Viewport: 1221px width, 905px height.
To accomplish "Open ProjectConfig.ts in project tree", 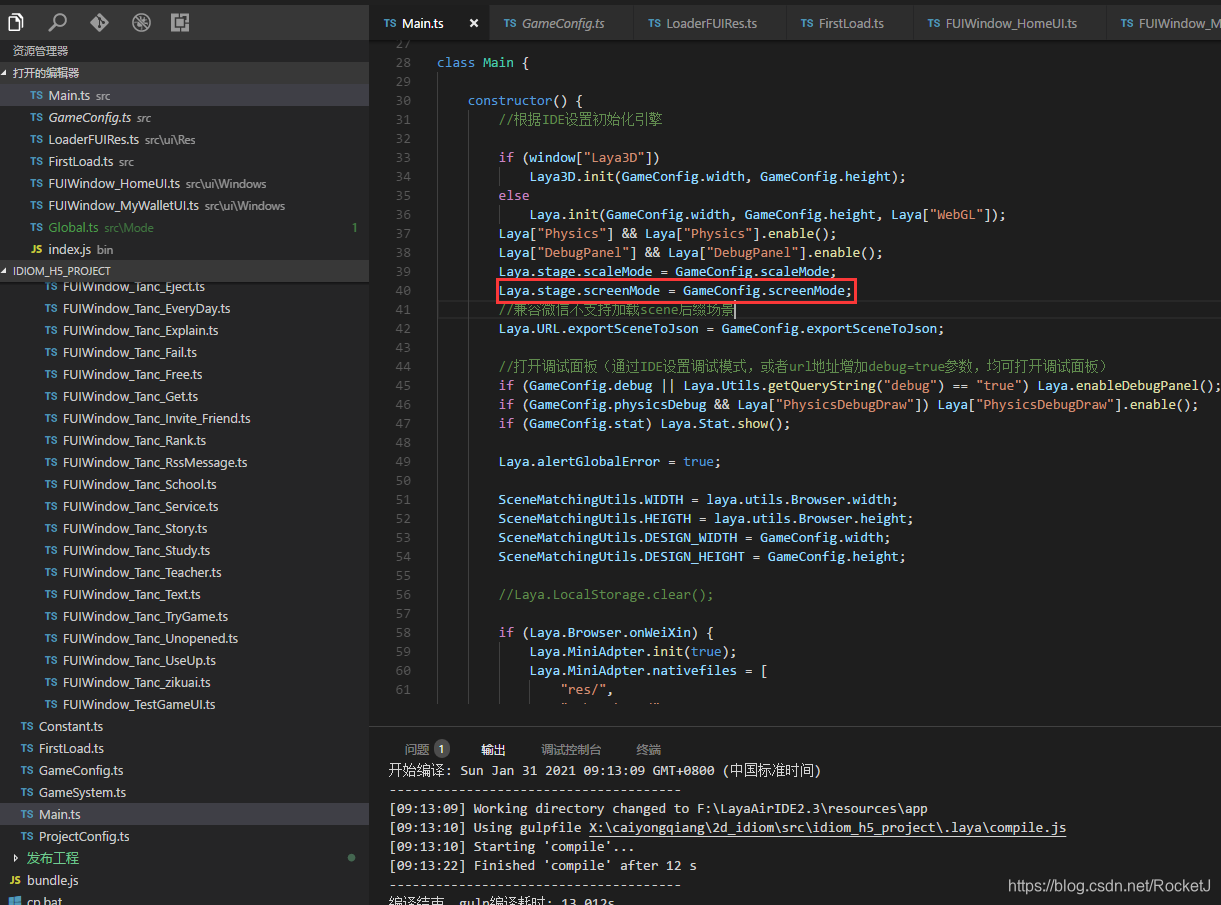I will tap(184, 836).
